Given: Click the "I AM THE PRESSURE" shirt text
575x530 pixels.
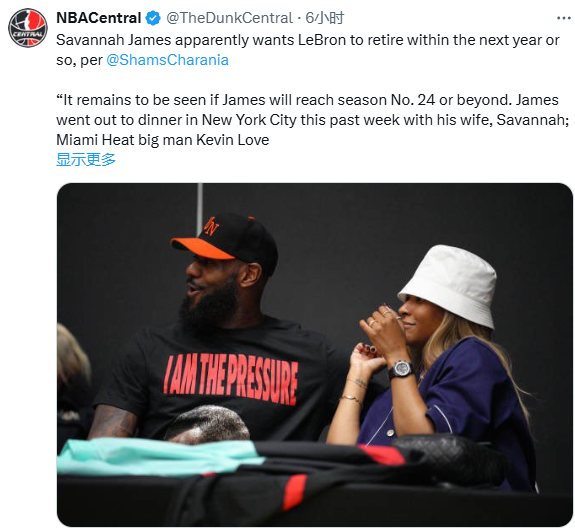Looking at the screenshot, I should click(231, 379).
